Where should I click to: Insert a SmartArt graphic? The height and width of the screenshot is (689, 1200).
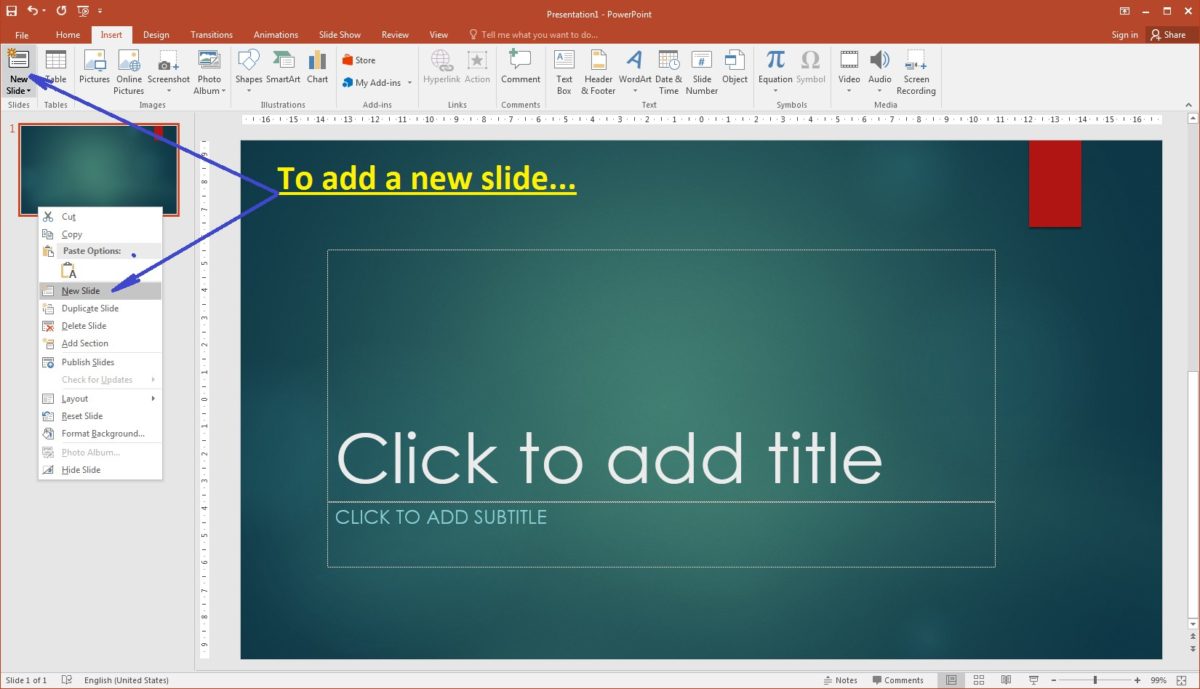click(282, 68)
